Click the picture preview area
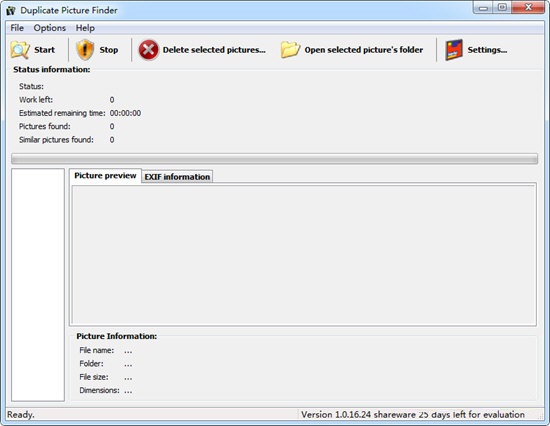This screenshot has width=550, height=426. (304, 255)
